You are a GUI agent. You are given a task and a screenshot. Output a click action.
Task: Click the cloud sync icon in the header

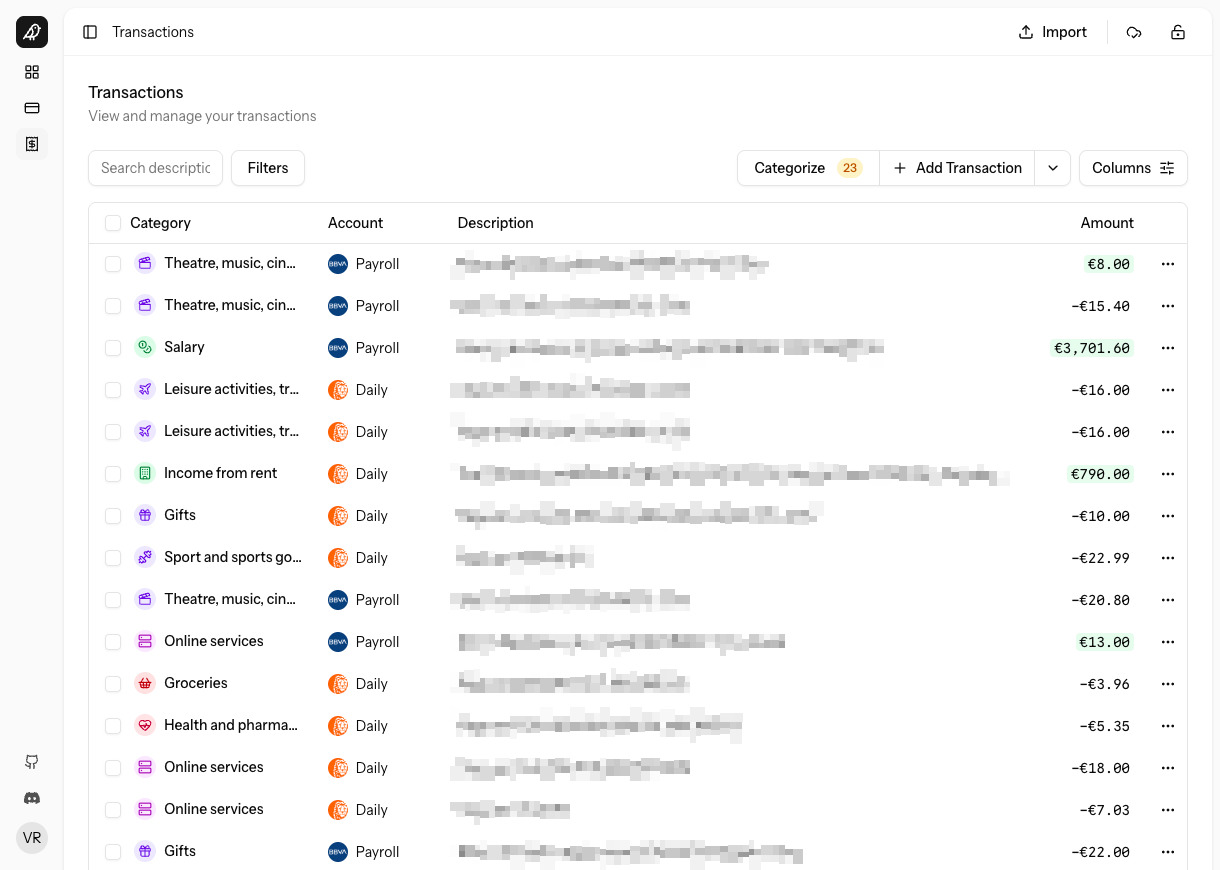(x=1134, y=32)
